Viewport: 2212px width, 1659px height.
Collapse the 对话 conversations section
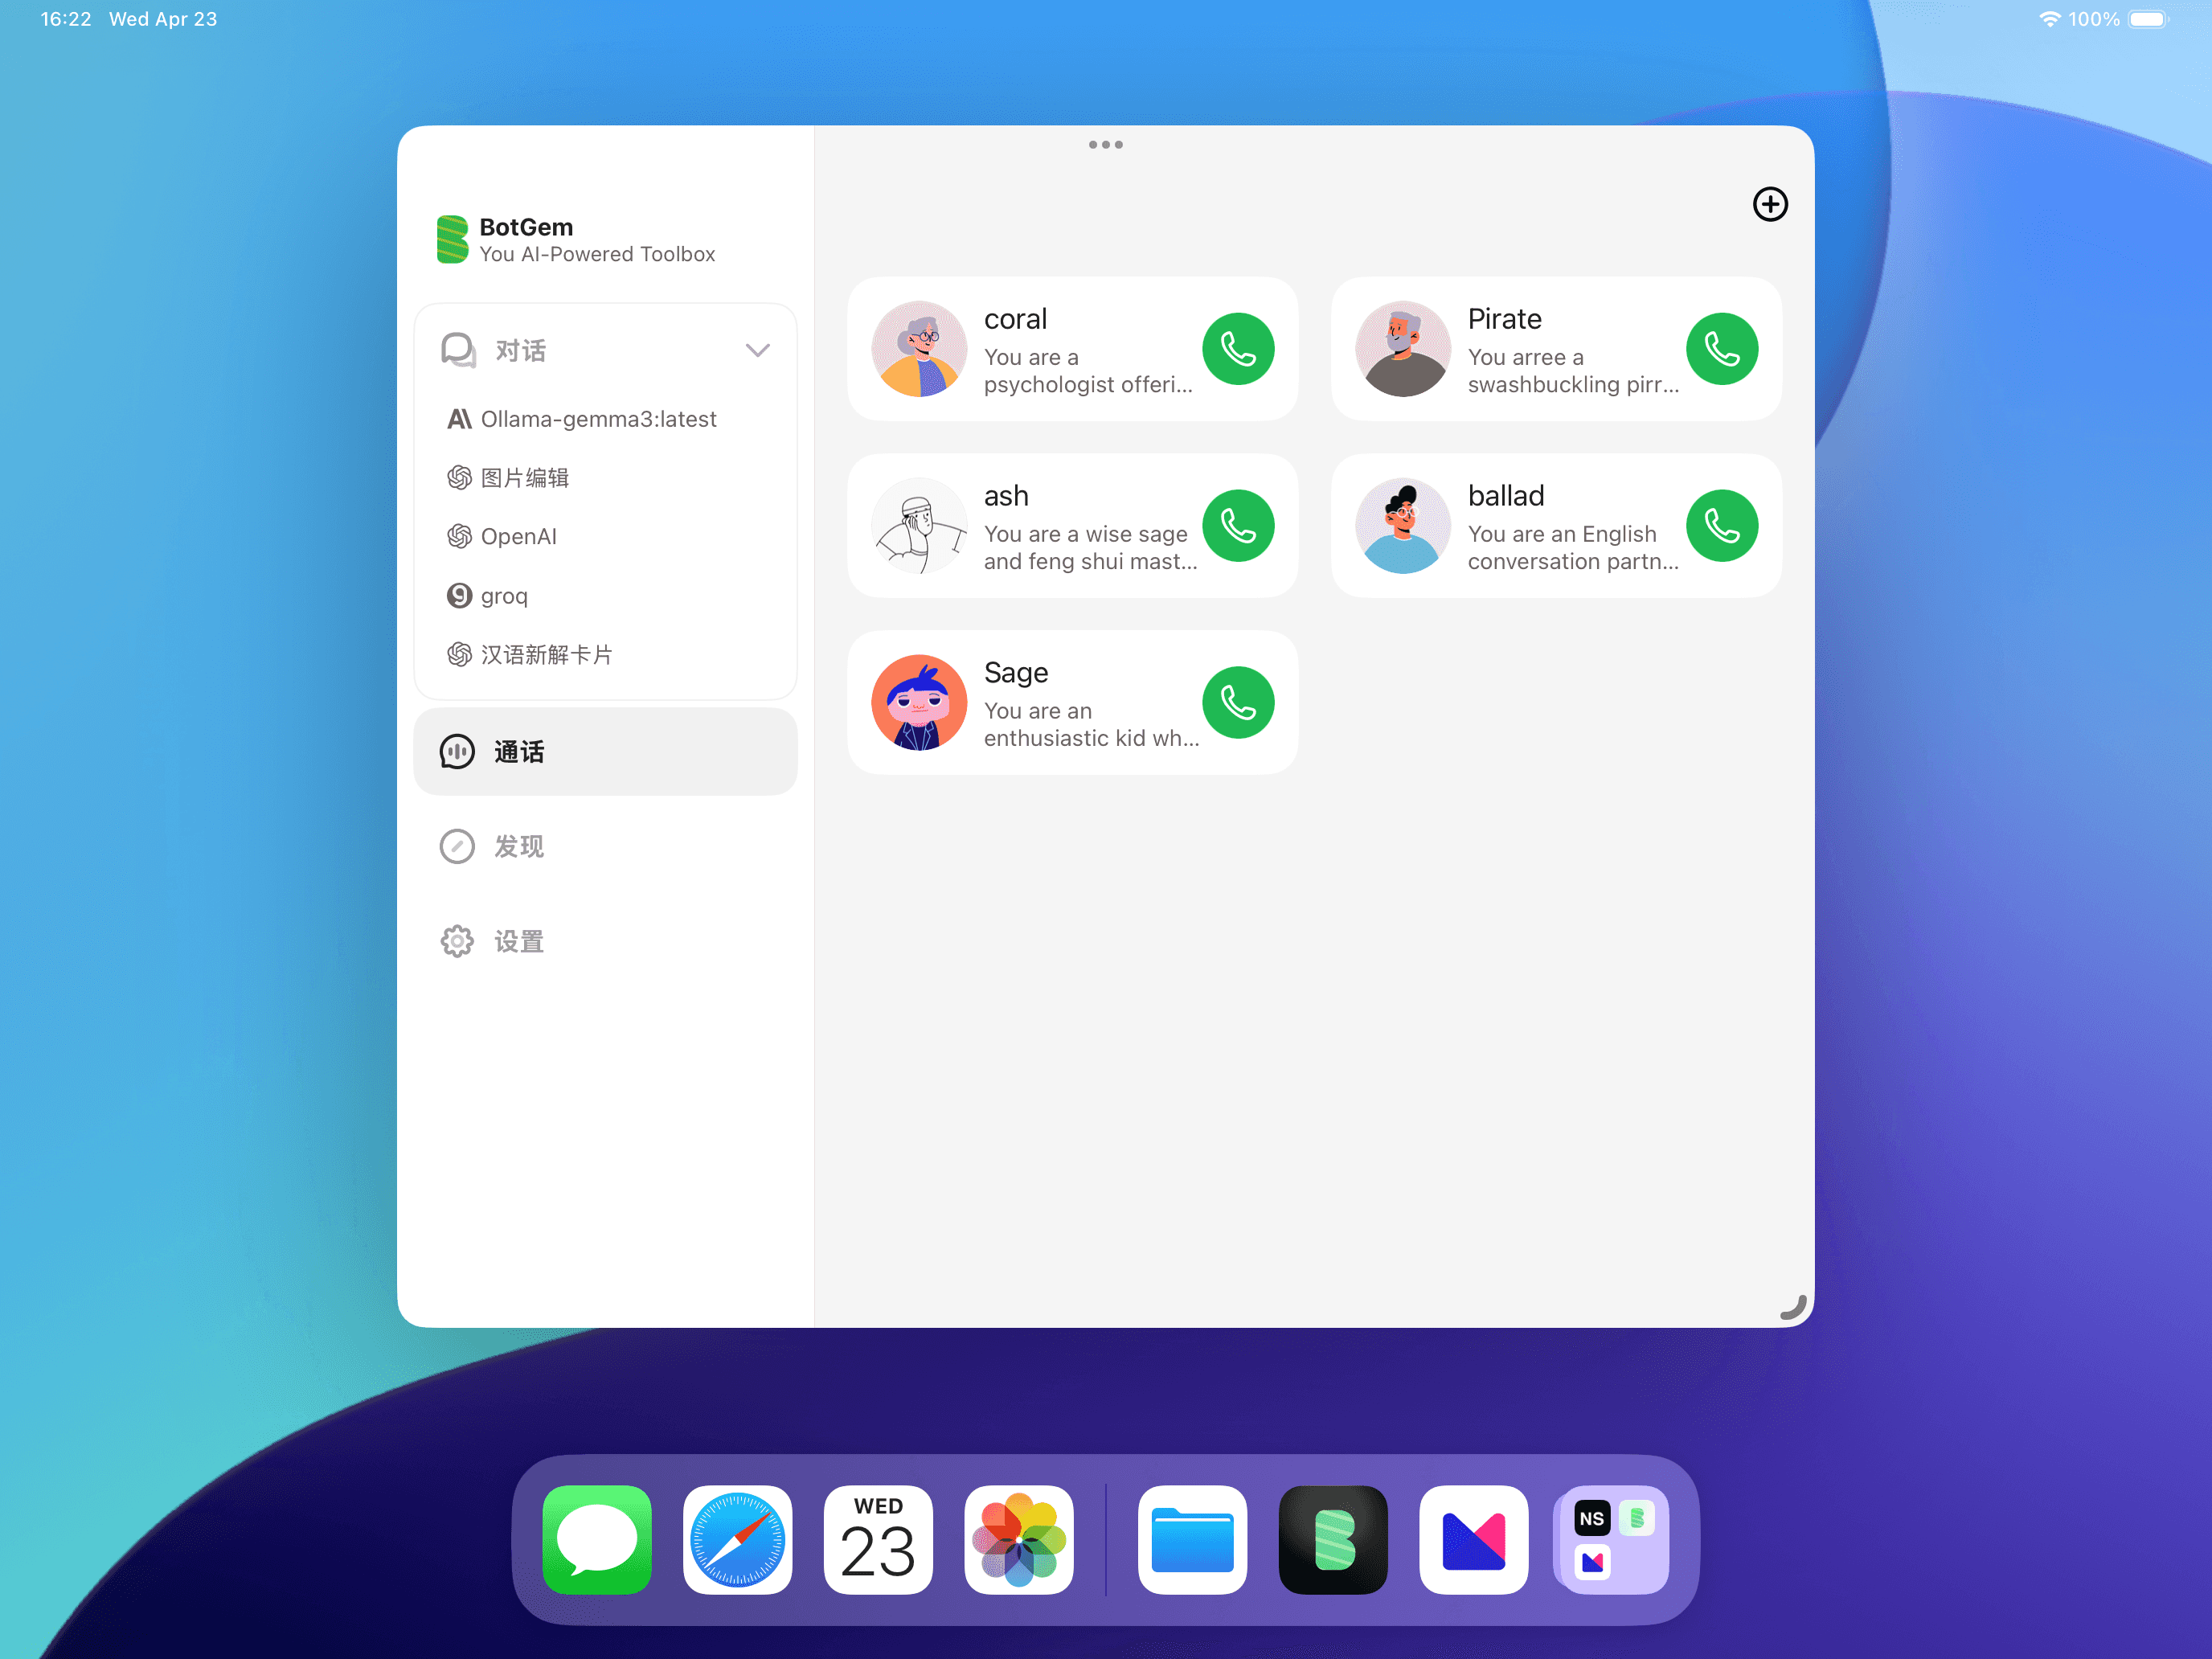click(757, 350)
